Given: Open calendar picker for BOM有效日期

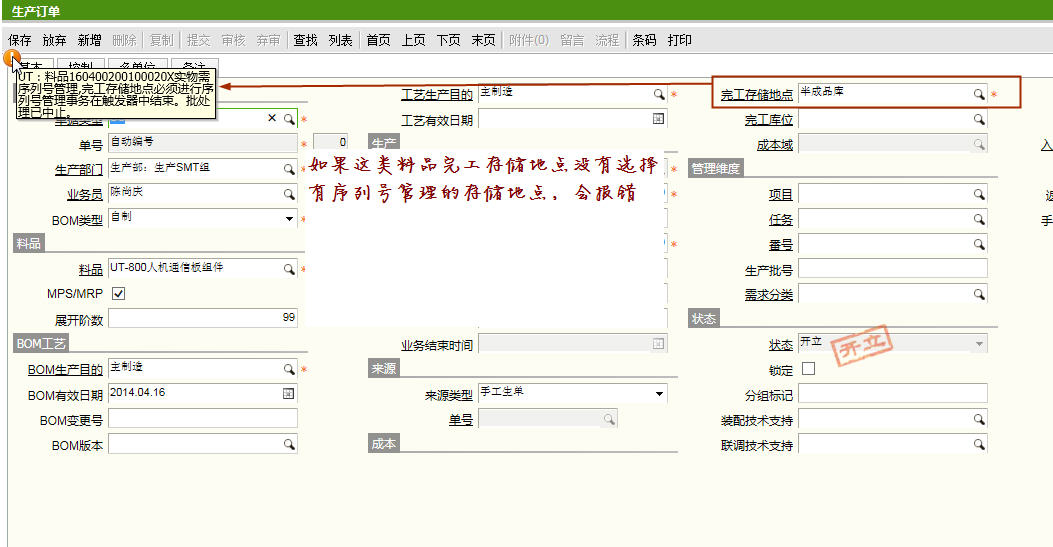Looking at the screenshot, I should [289, 394].
